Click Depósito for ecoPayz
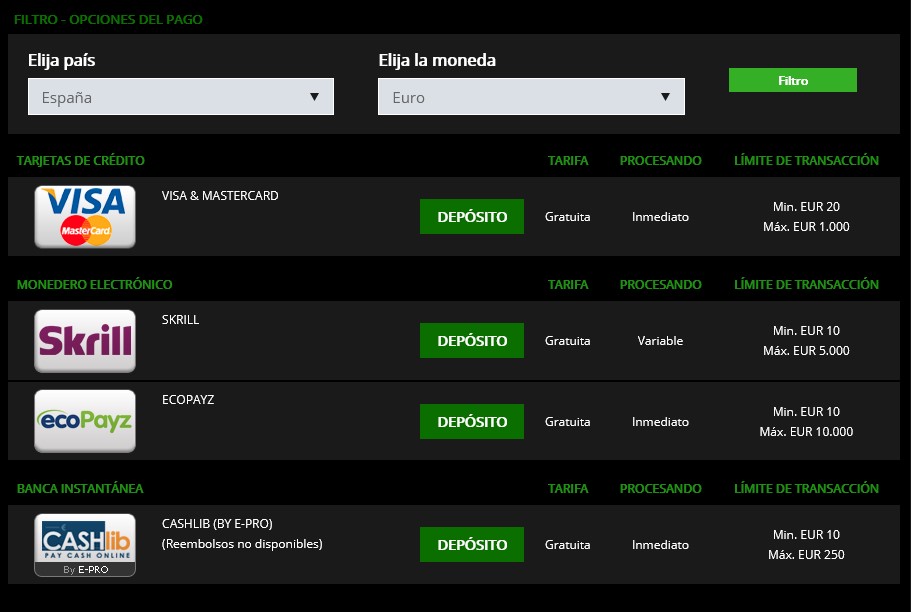This screenshot has height=612, width=911. (x=472, y=421)
